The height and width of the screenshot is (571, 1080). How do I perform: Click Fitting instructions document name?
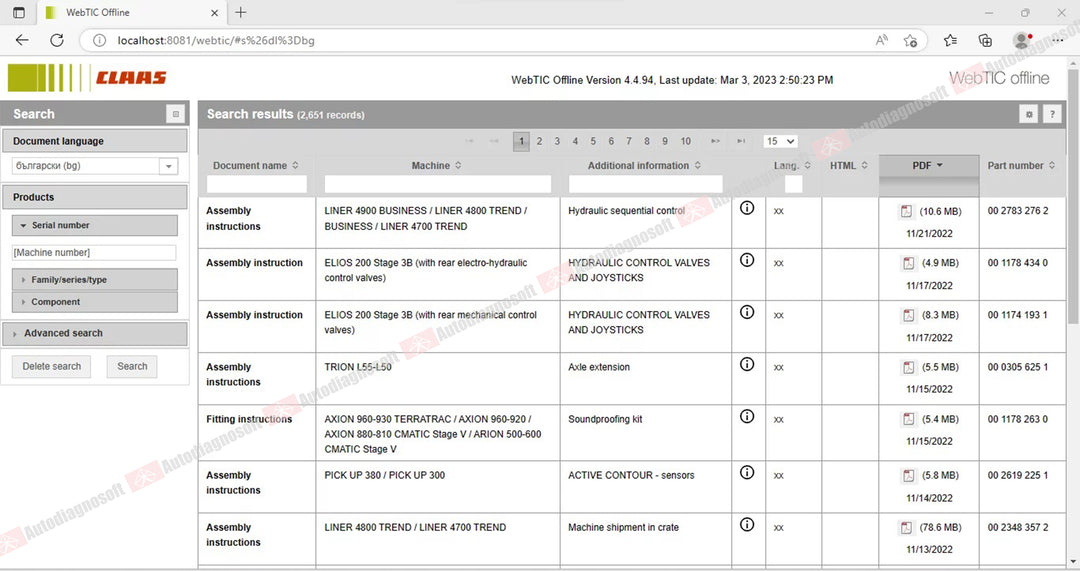(x=249, y=419)
